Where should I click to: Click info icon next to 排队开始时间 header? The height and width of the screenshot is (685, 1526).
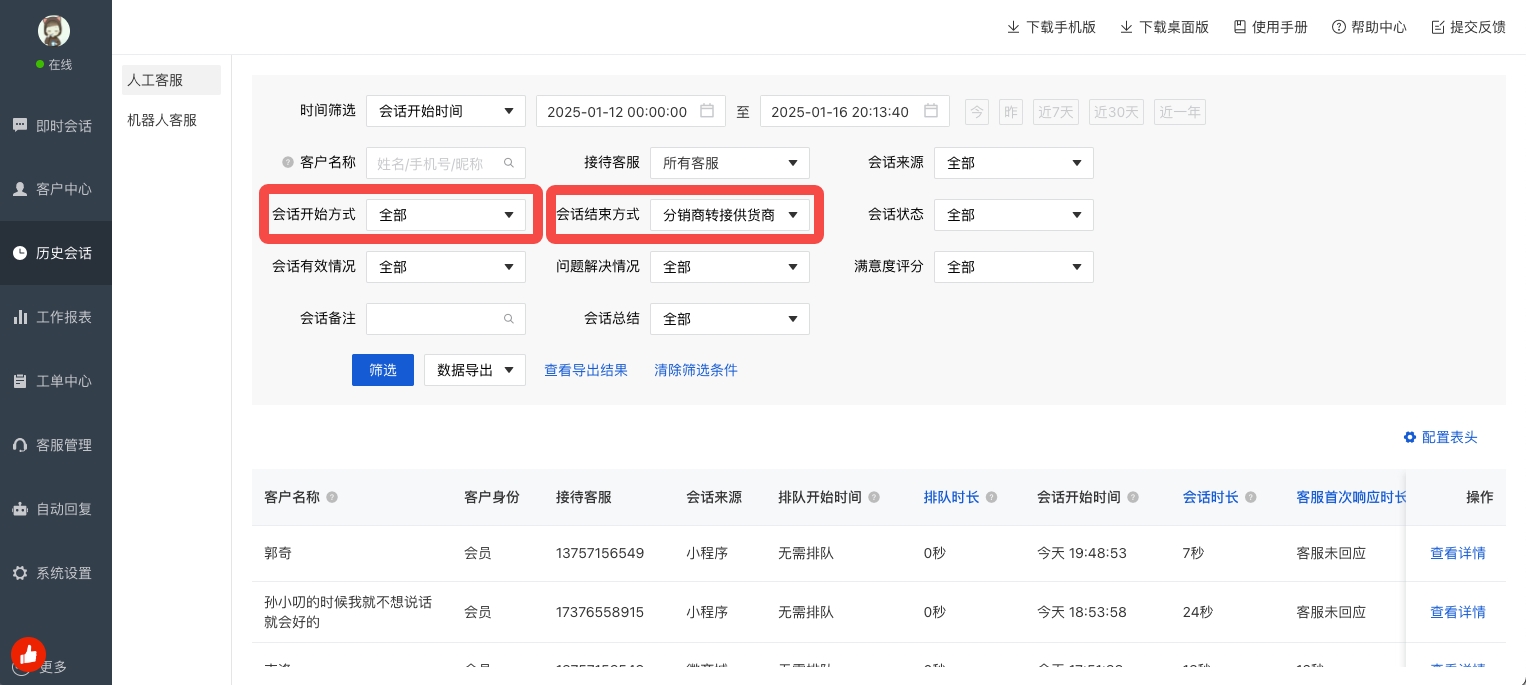point(874,497)
